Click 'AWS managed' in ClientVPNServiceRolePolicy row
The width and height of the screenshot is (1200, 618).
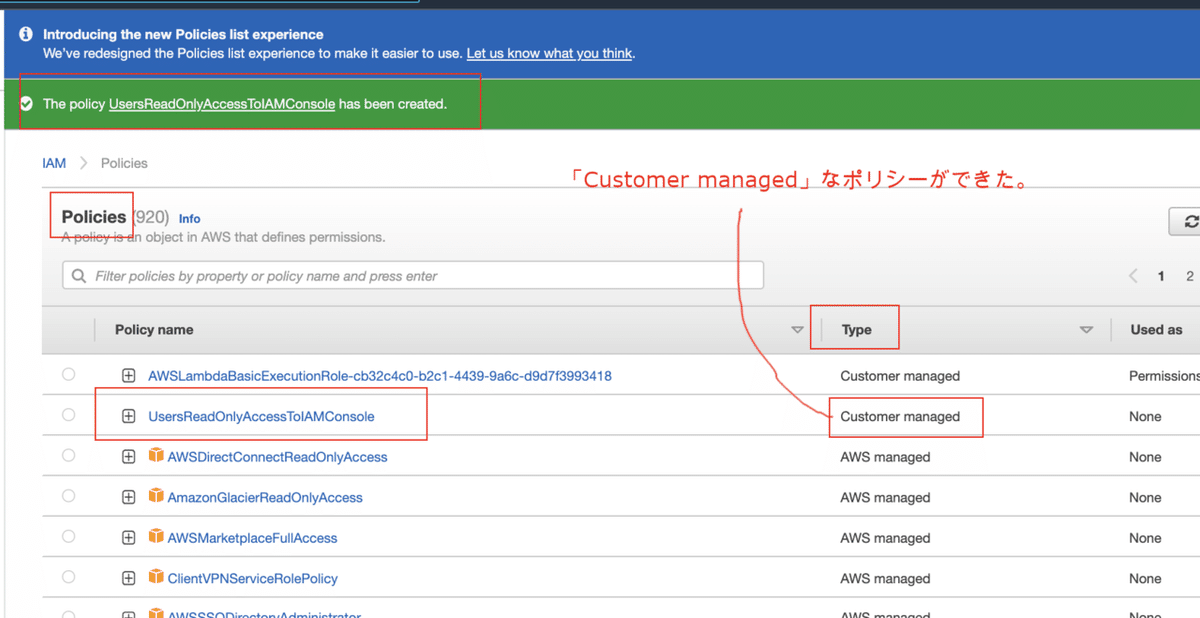(x=885, y=578)
